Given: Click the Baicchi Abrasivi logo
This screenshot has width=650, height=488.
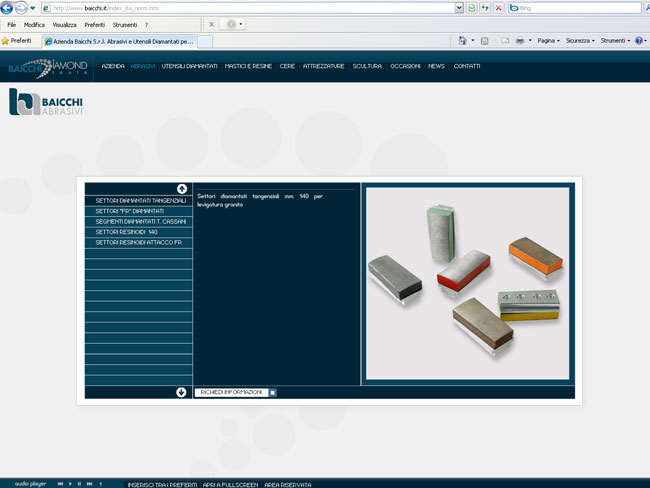Looking at the screenshot, I should pos(46,102).
